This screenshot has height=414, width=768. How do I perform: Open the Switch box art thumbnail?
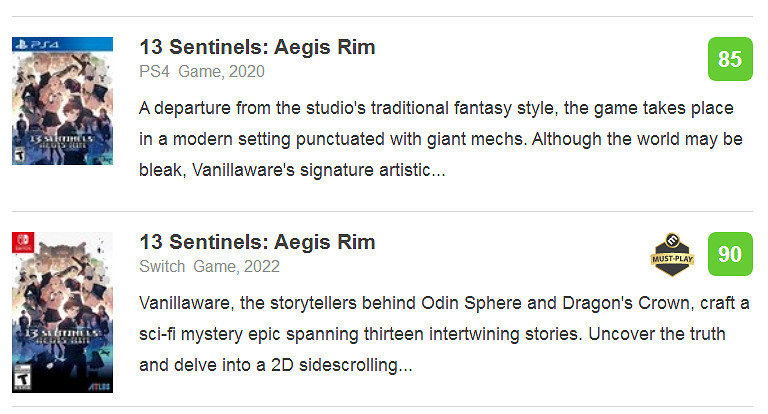pyautogui.click(x=62, y=312)
